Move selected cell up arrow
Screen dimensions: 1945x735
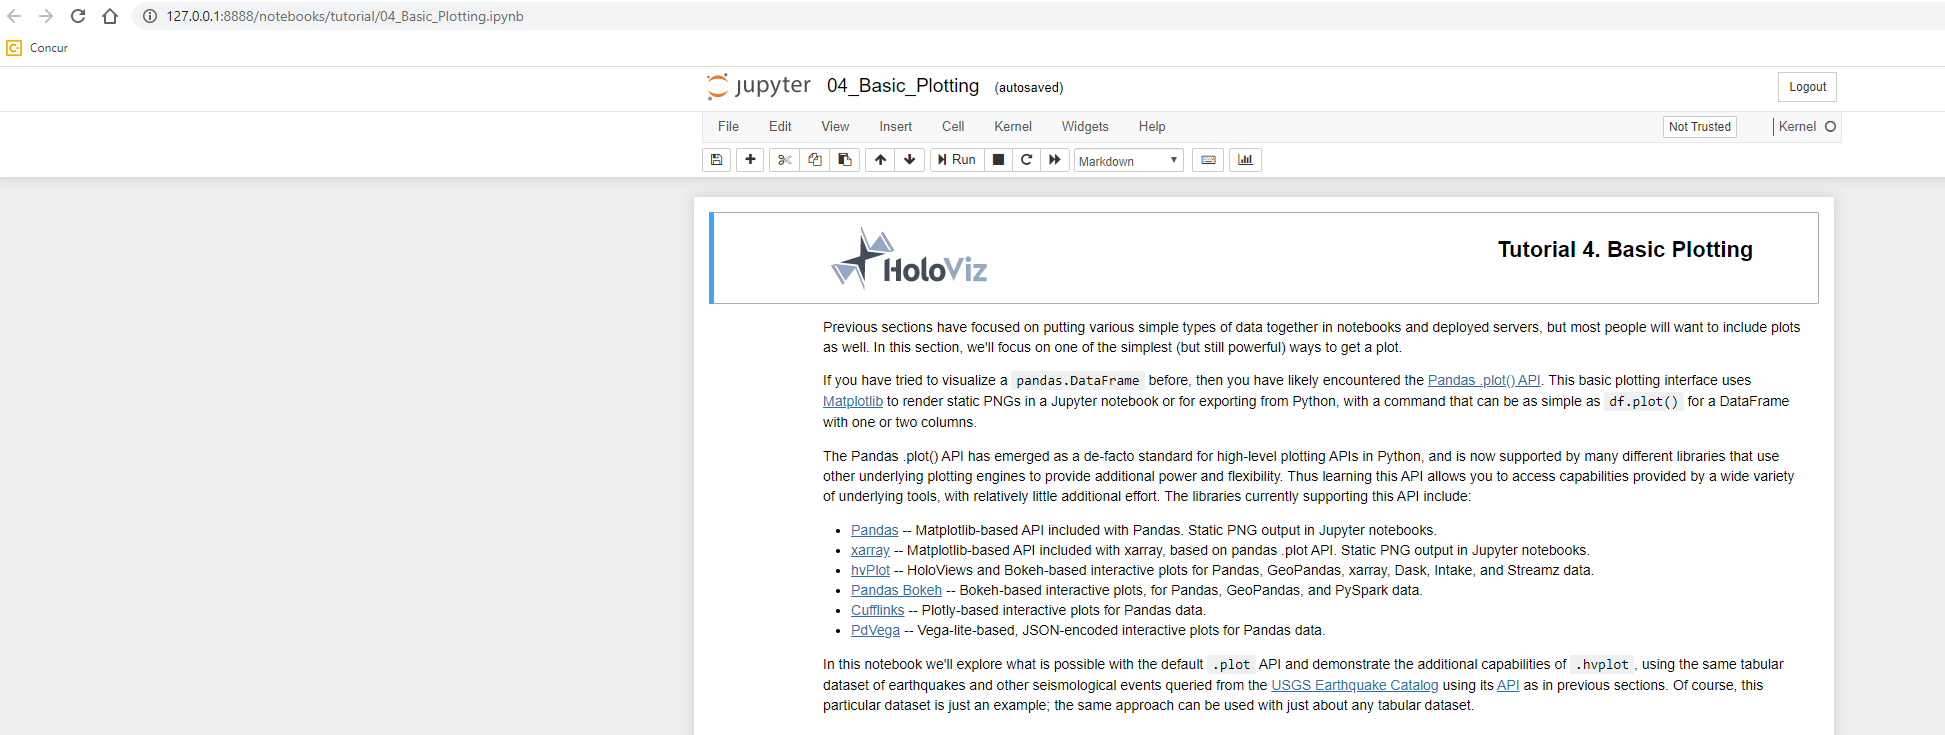click(880, 160)
